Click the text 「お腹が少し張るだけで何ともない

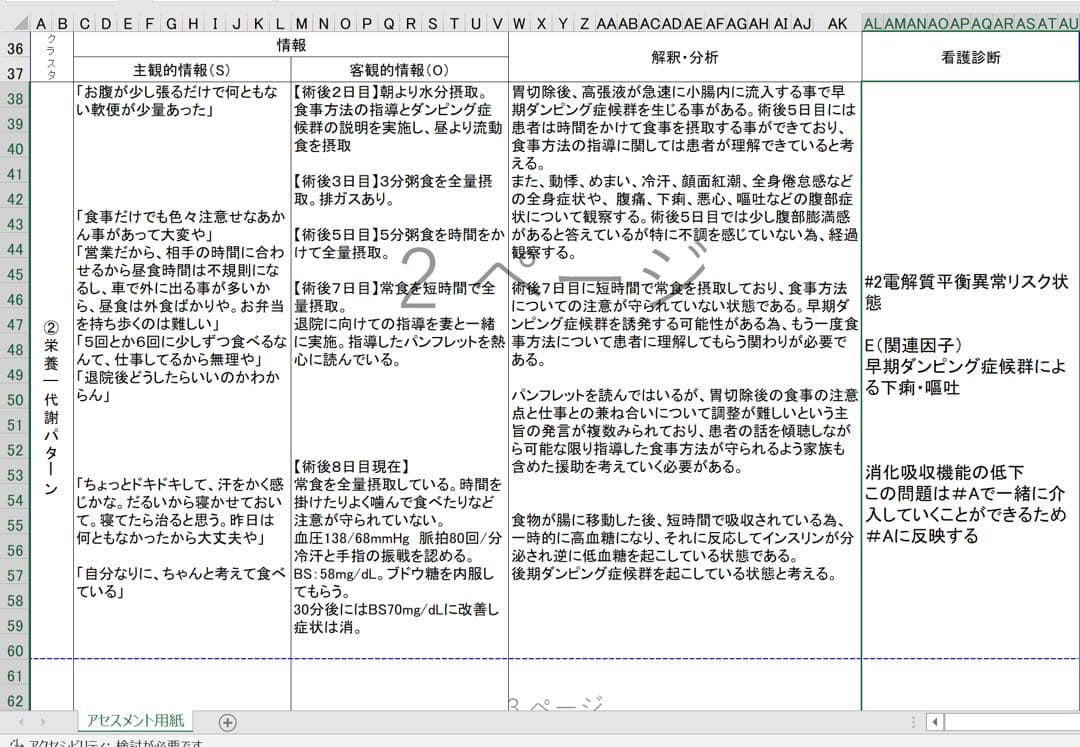(177, 101)
